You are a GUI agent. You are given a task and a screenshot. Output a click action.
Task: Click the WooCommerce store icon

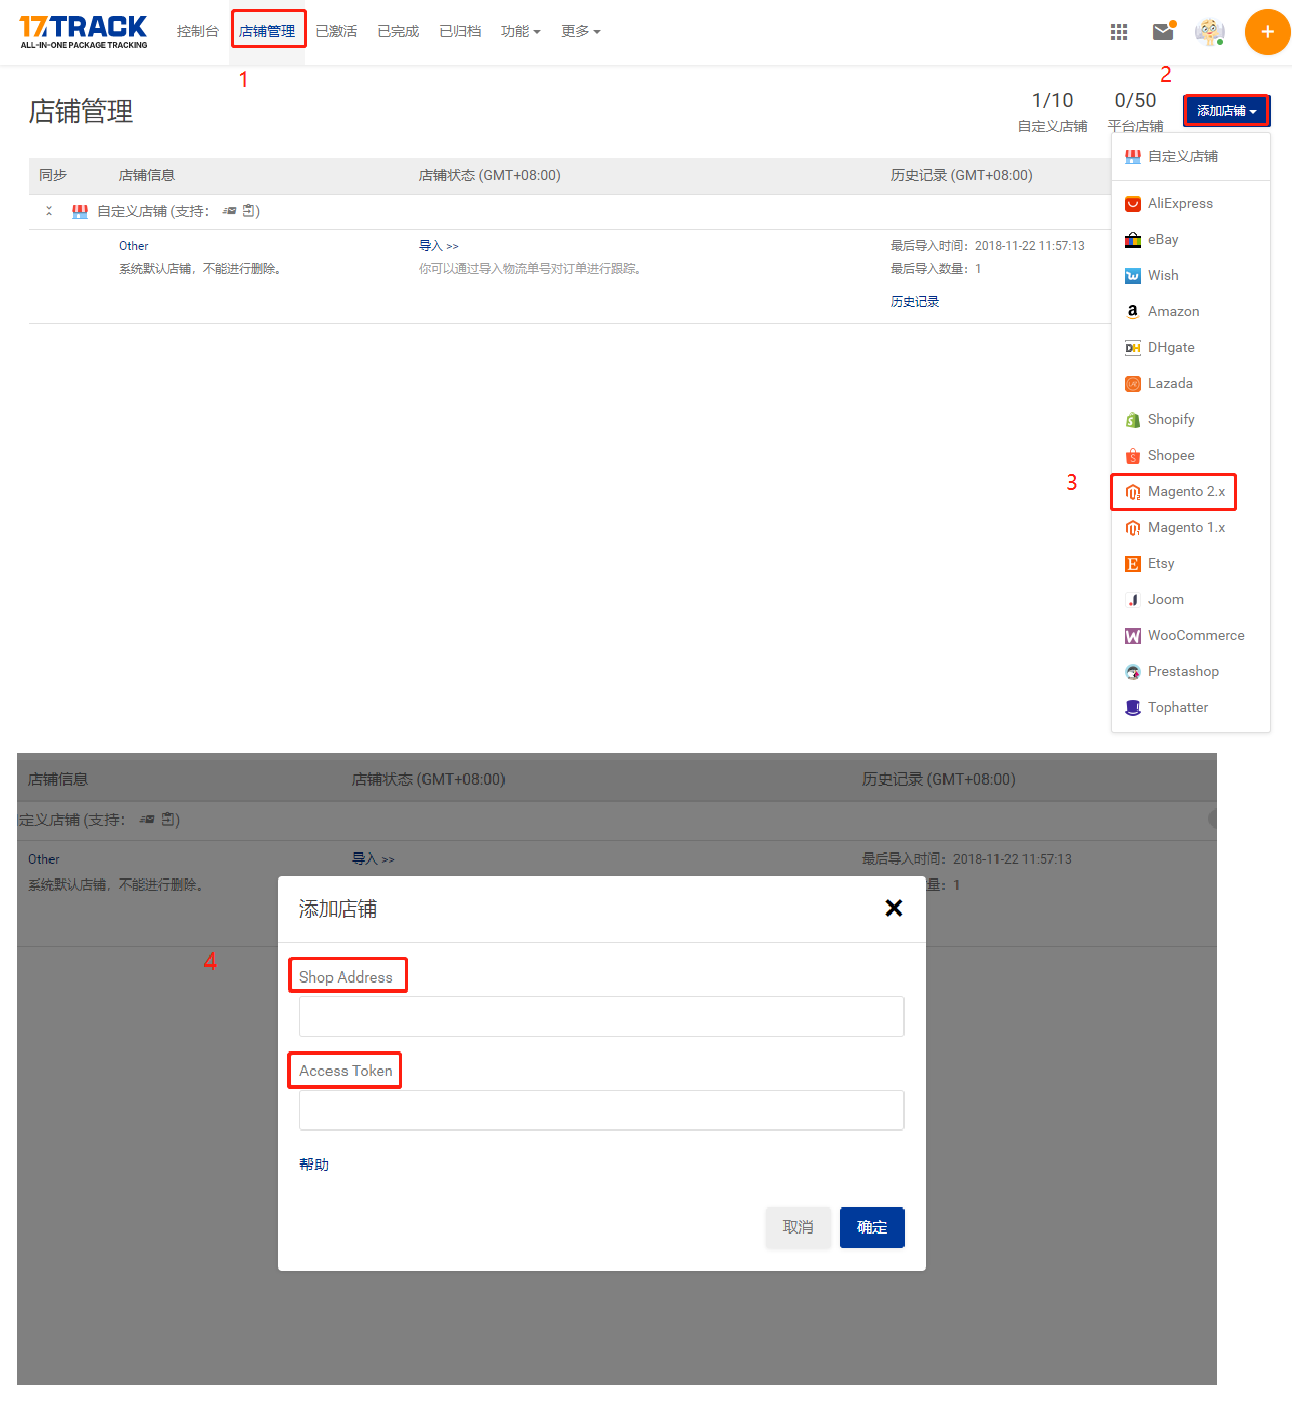coord(1133,636)
